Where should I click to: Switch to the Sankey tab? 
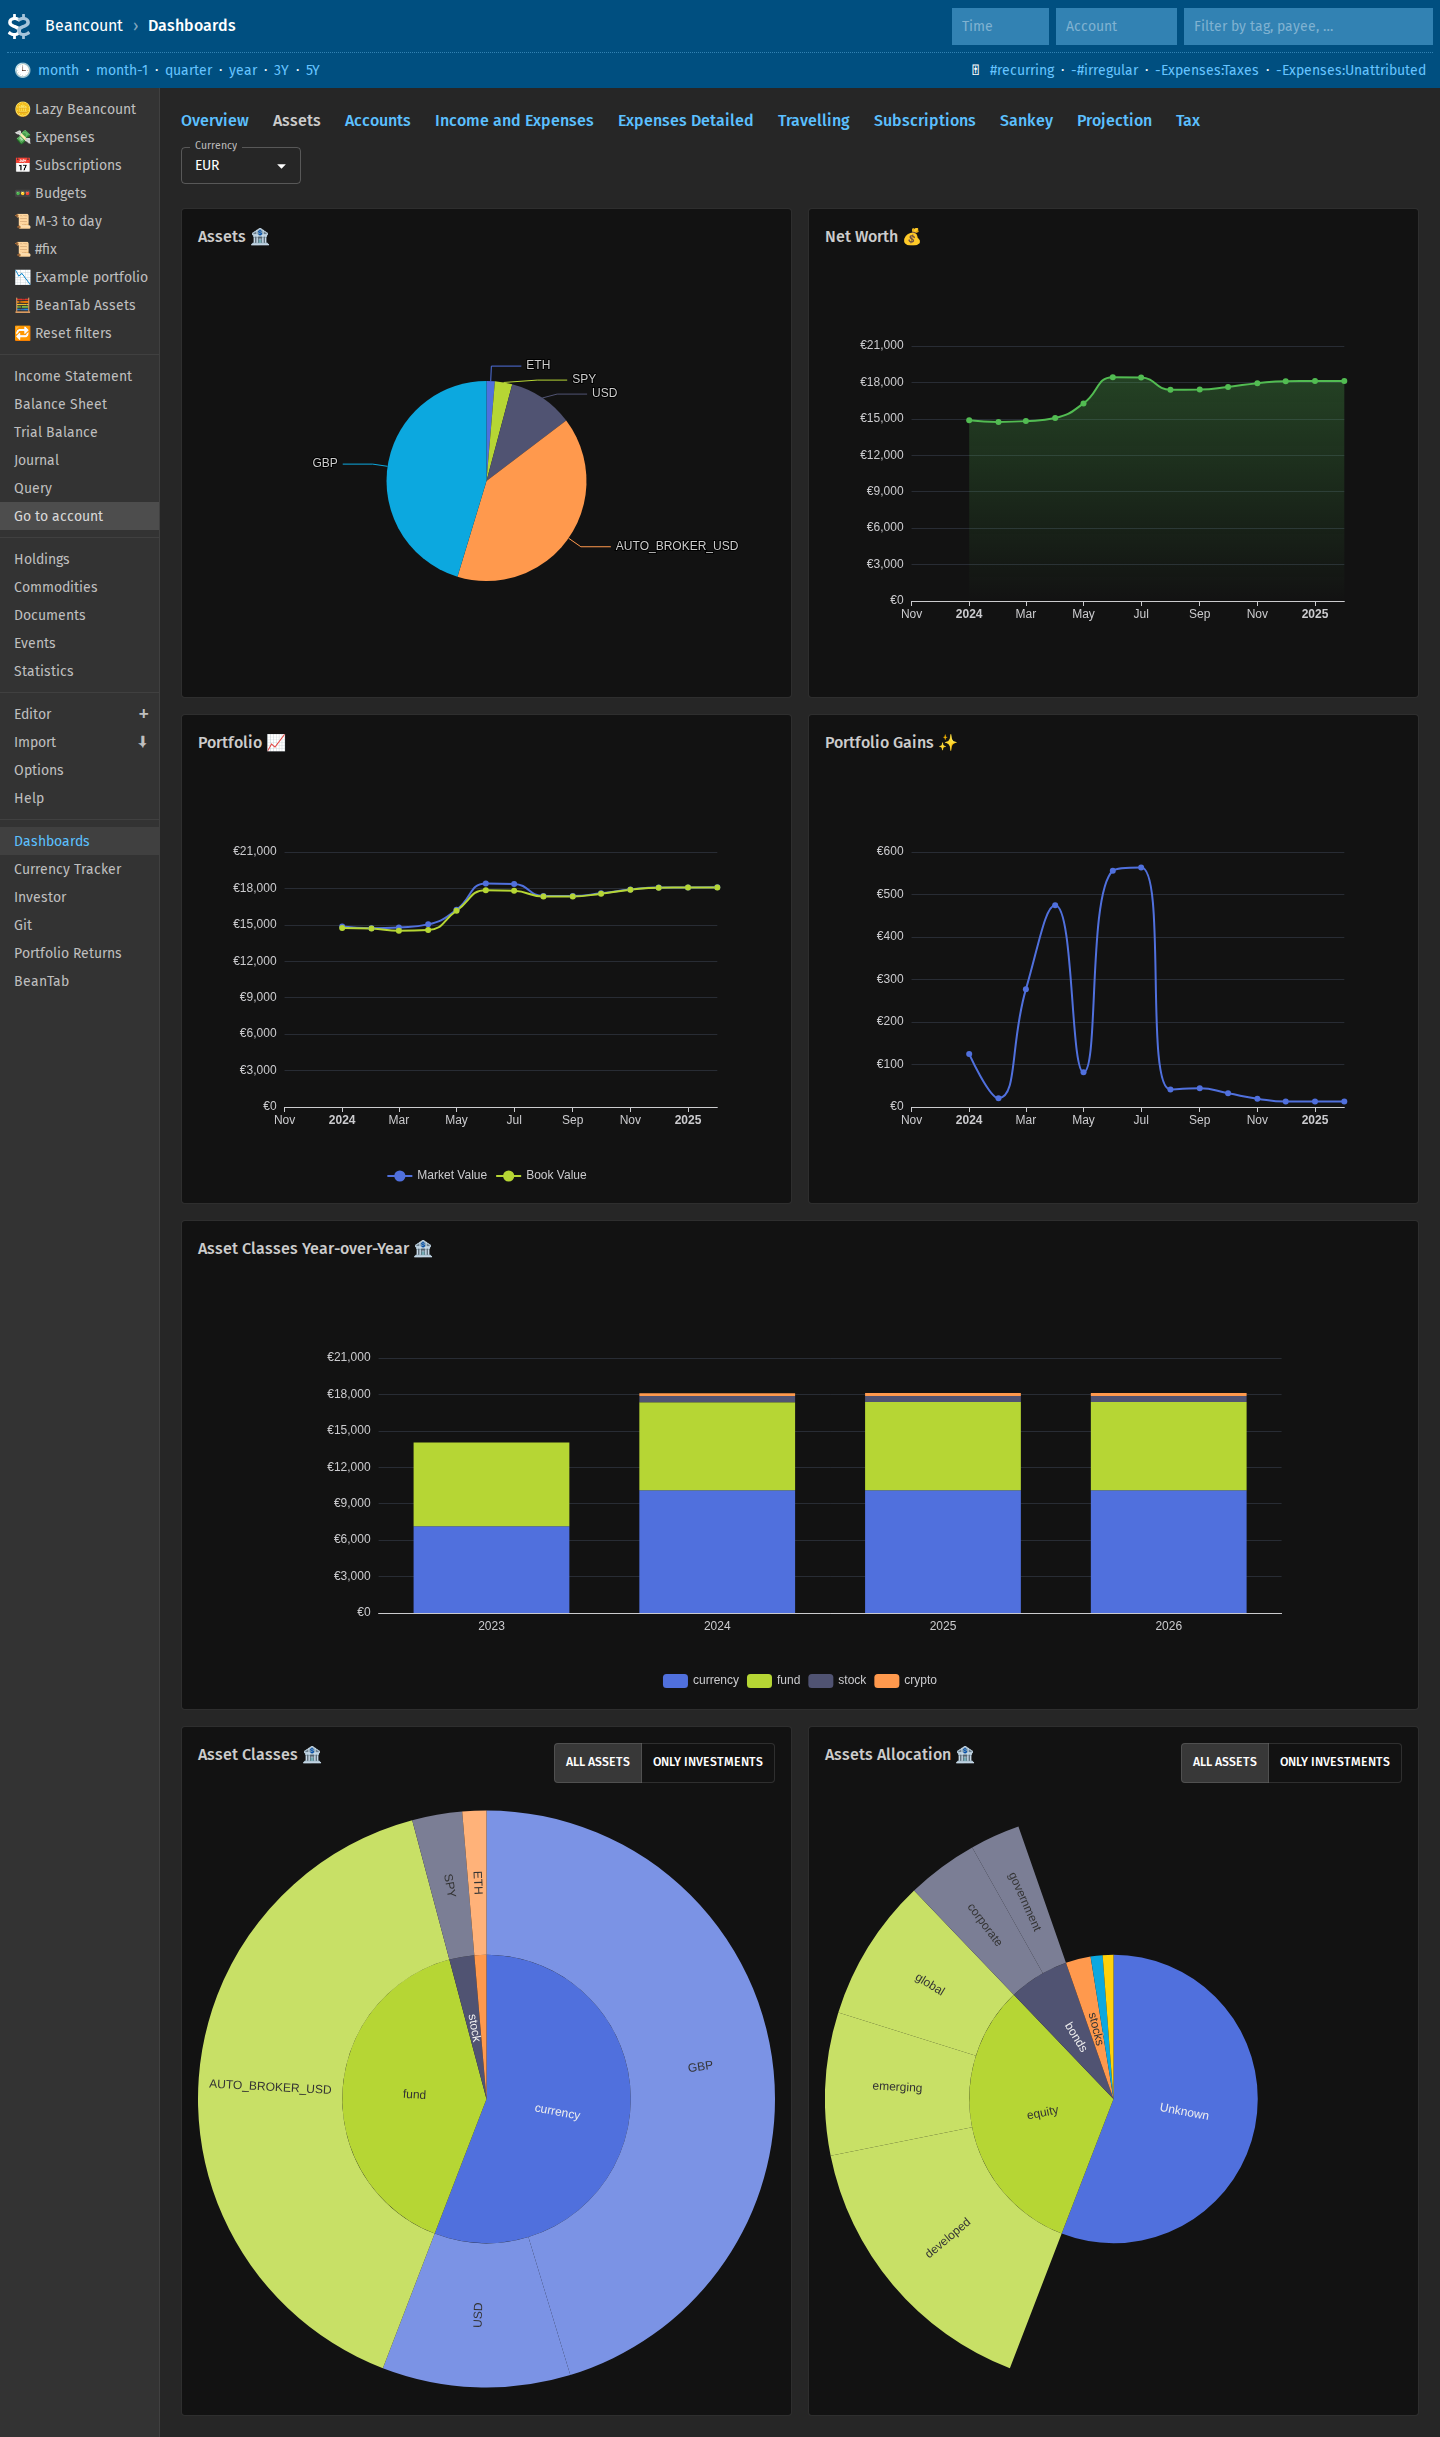coord(1026,120)
